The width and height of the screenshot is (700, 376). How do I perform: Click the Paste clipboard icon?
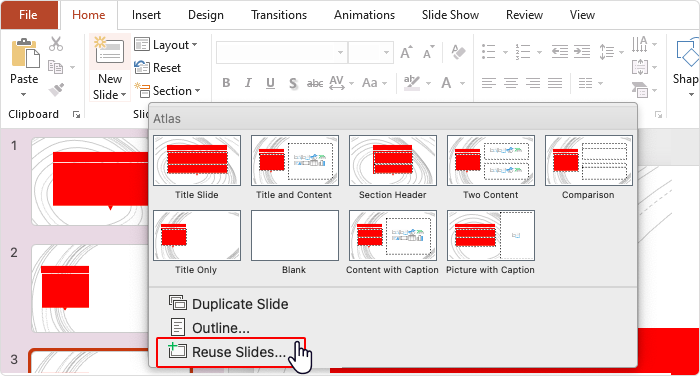[25, 53]
